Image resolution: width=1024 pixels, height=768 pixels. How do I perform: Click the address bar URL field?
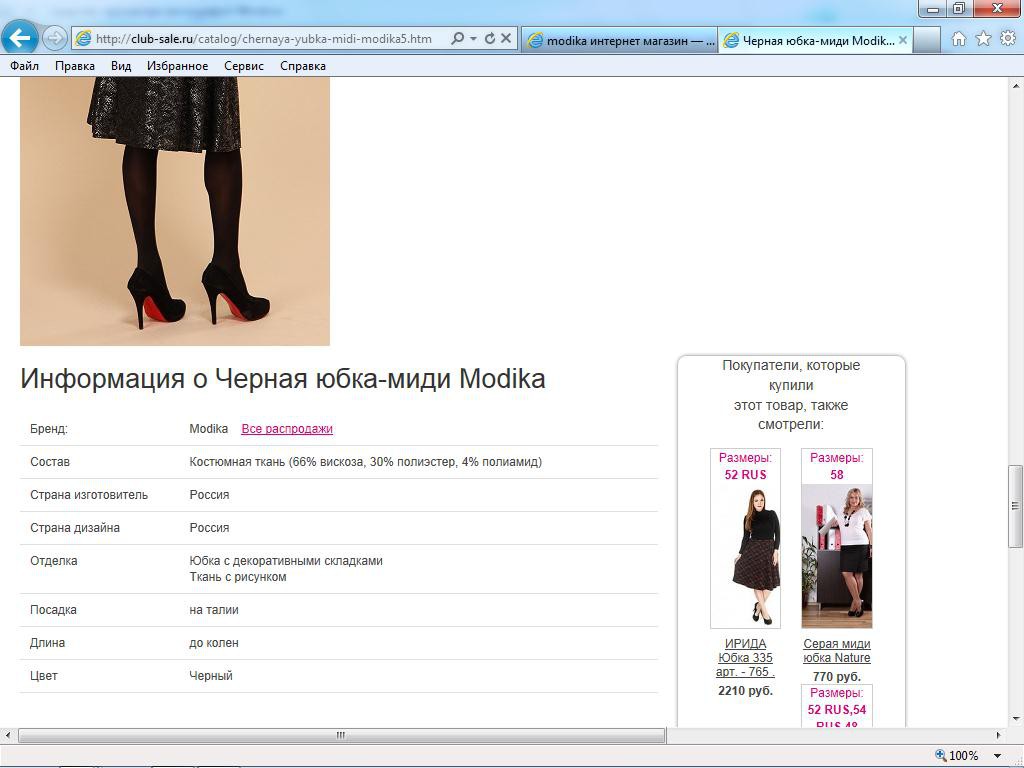(x=264, y=39)
